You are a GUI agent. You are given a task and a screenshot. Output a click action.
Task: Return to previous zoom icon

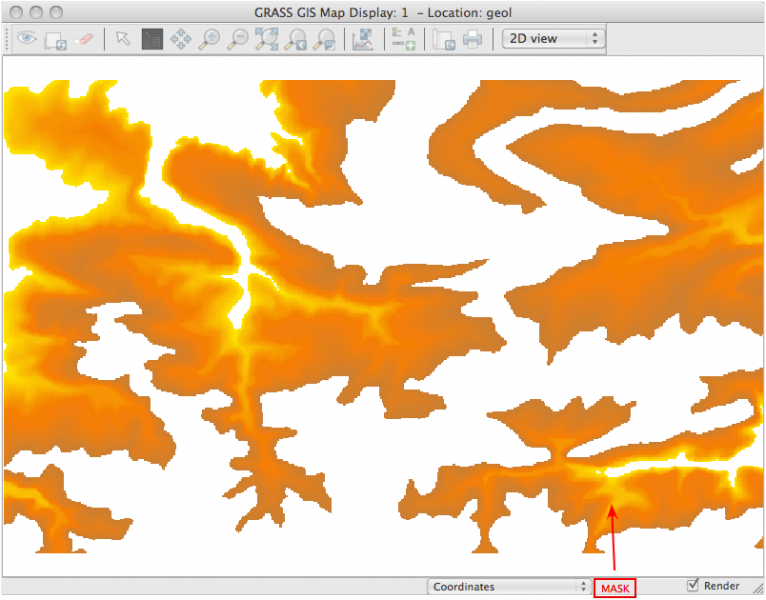click(295, 39)
